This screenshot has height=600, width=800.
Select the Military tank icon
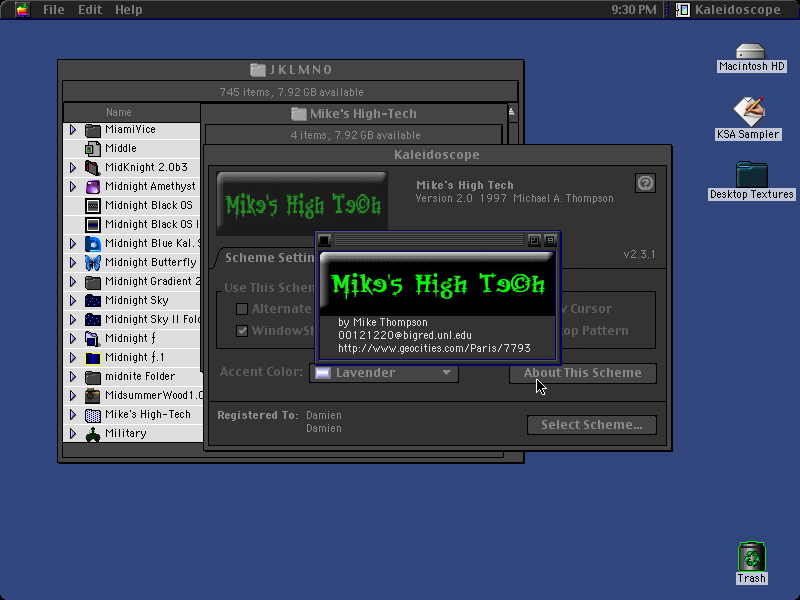point(92,433)
